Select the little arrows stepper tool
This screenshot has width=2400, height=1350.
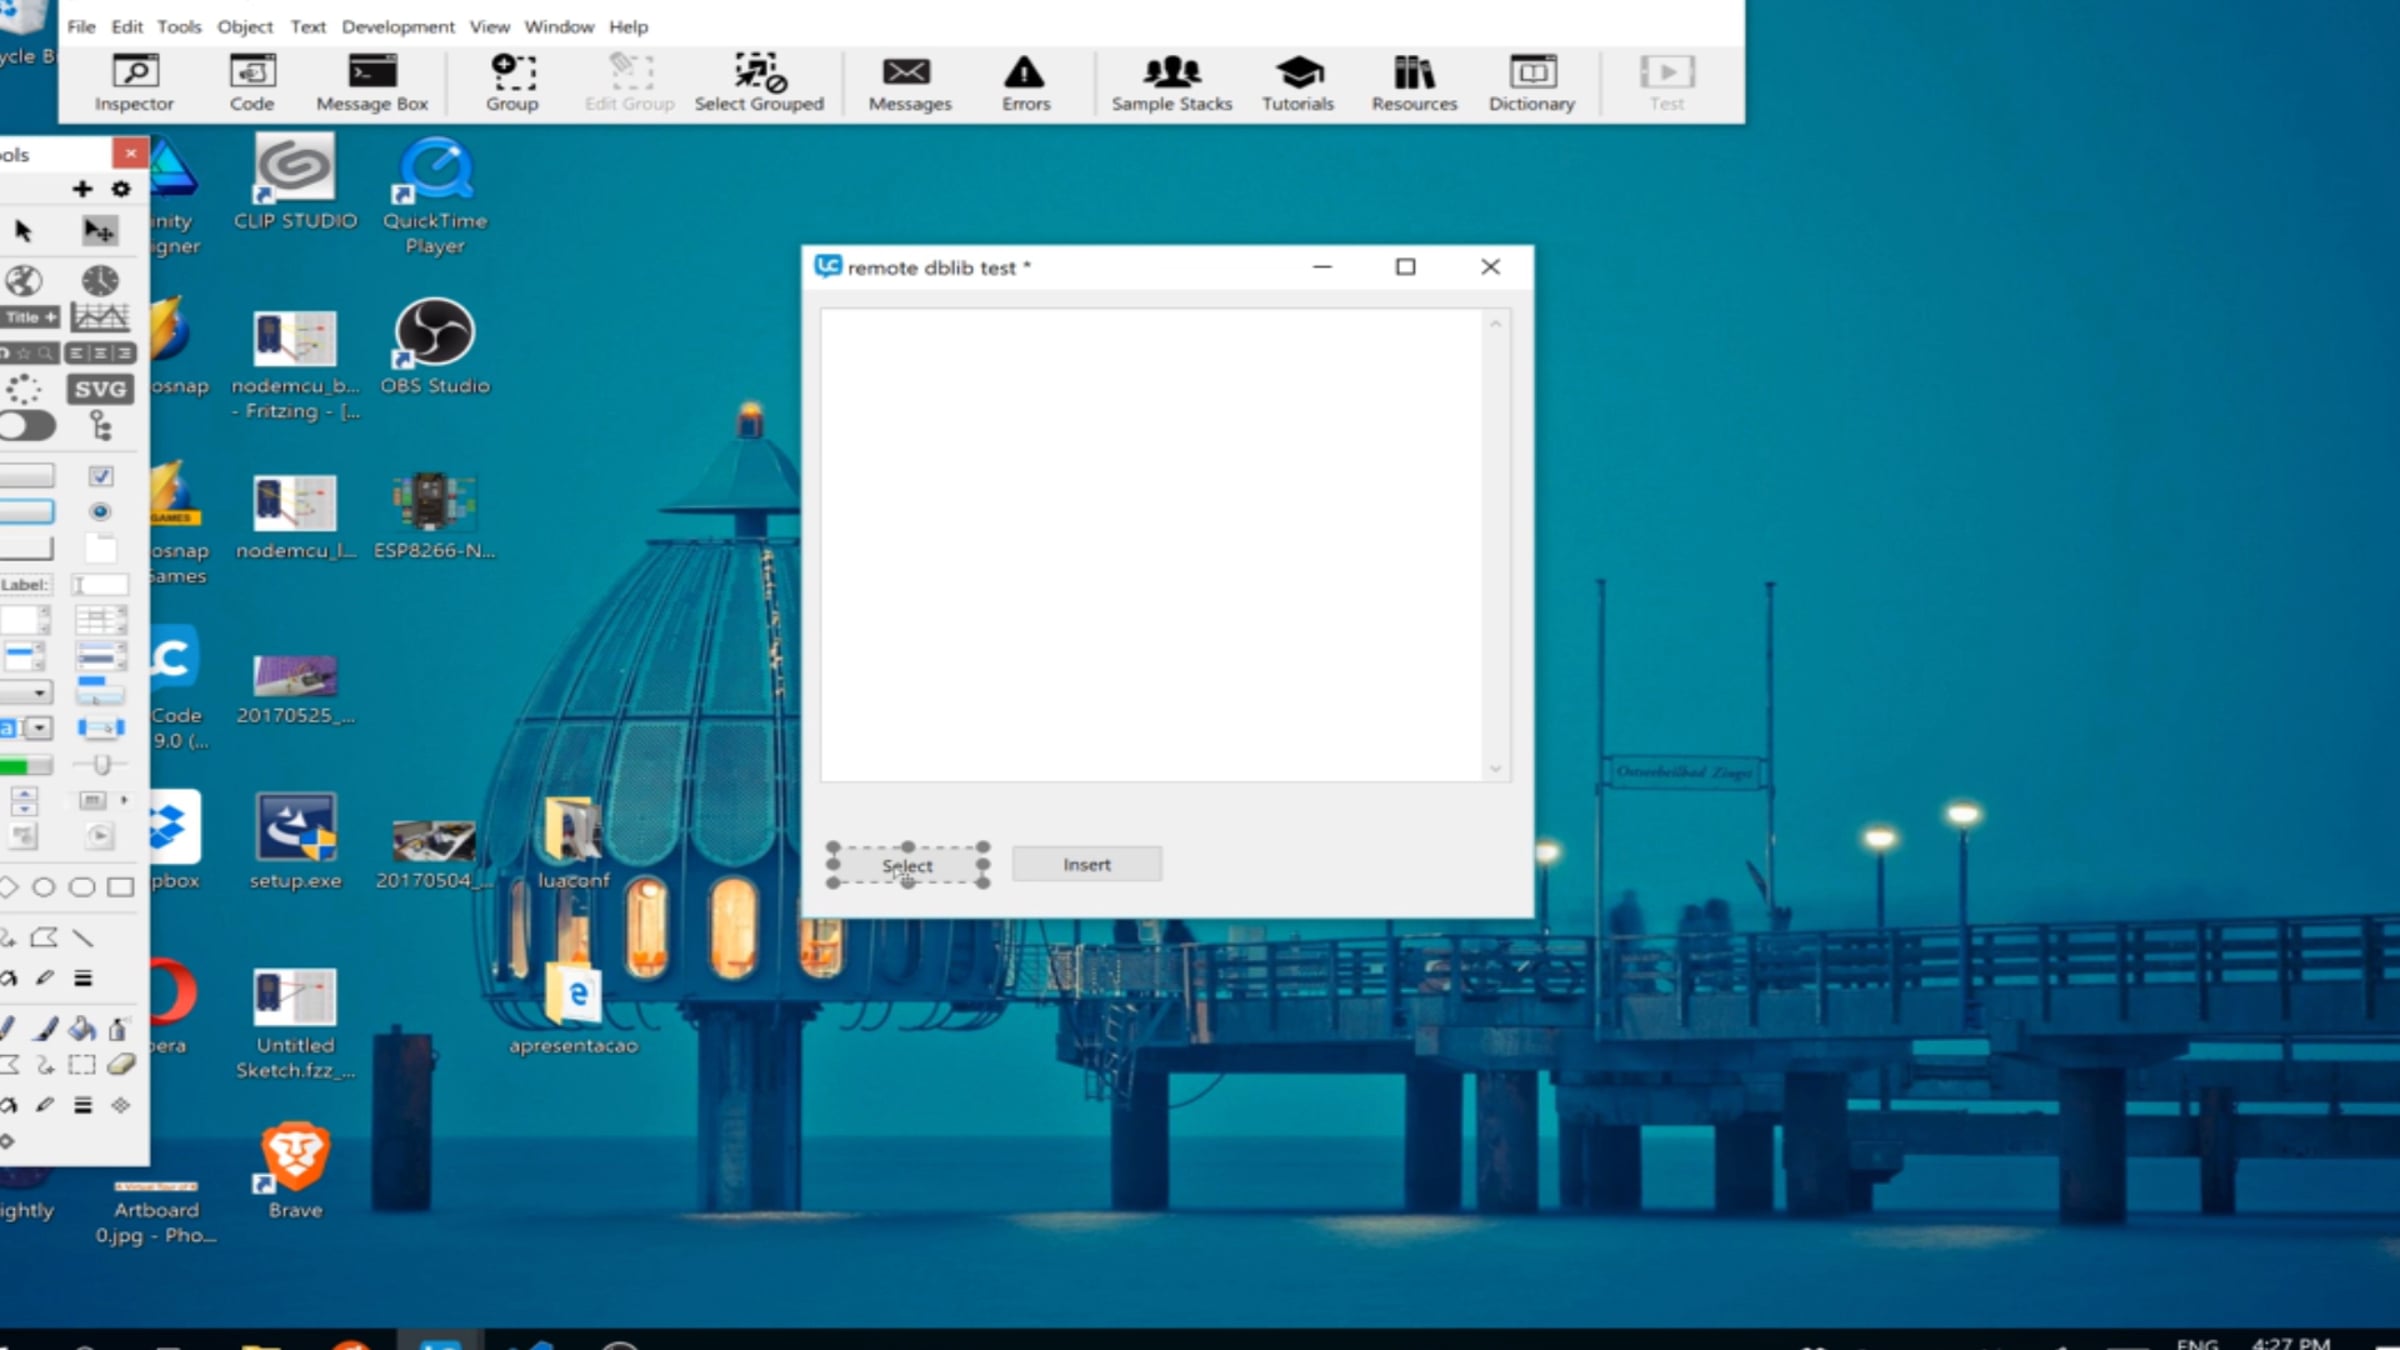[24, 800]
